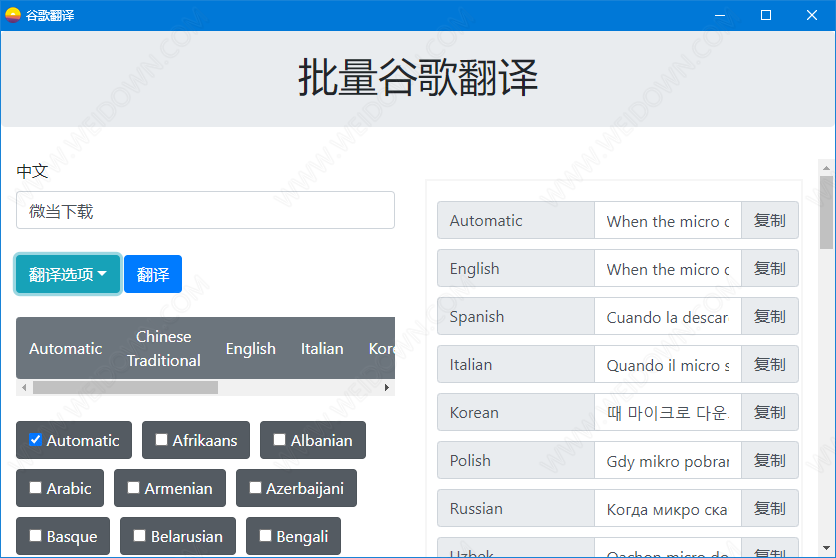Check the Bengali language option

tap(265, 536)
